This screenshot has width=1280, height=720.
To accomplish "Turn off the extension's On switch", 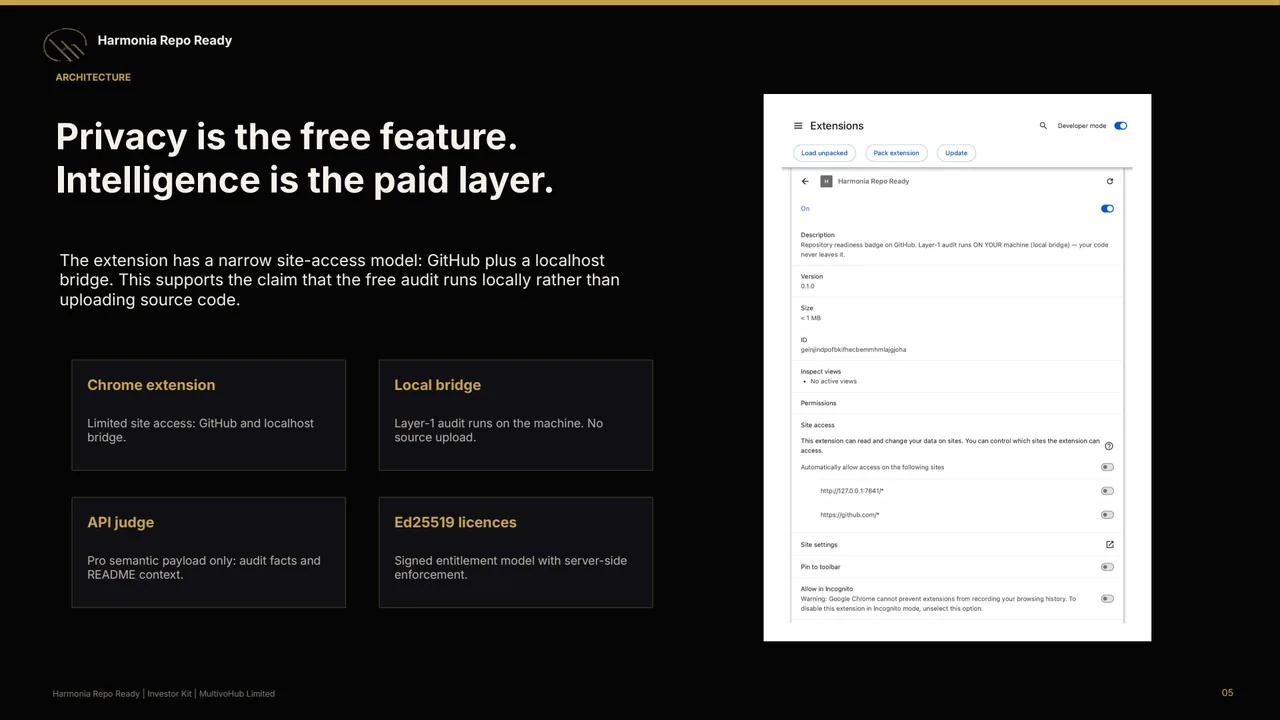I will [1107, 209].
